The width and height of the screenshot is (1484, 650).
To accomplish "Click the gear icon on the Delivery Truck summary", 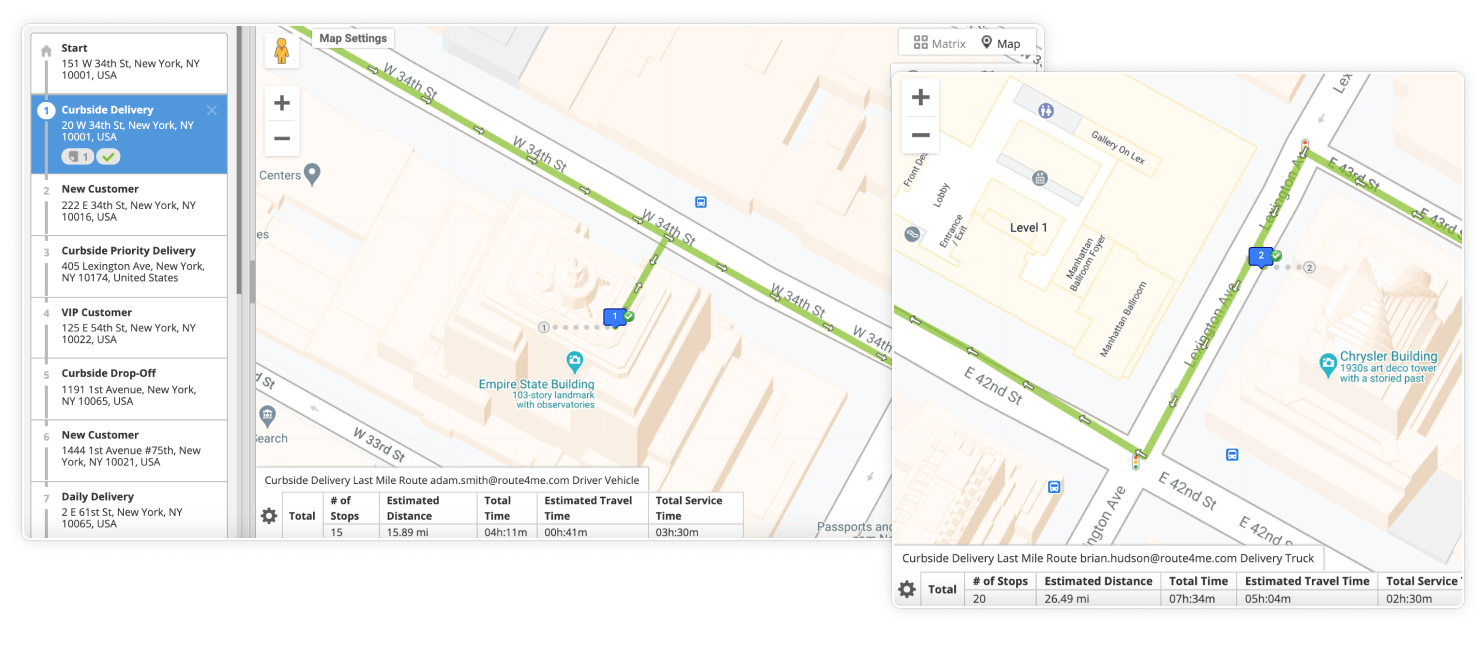I will click(906, 589).
